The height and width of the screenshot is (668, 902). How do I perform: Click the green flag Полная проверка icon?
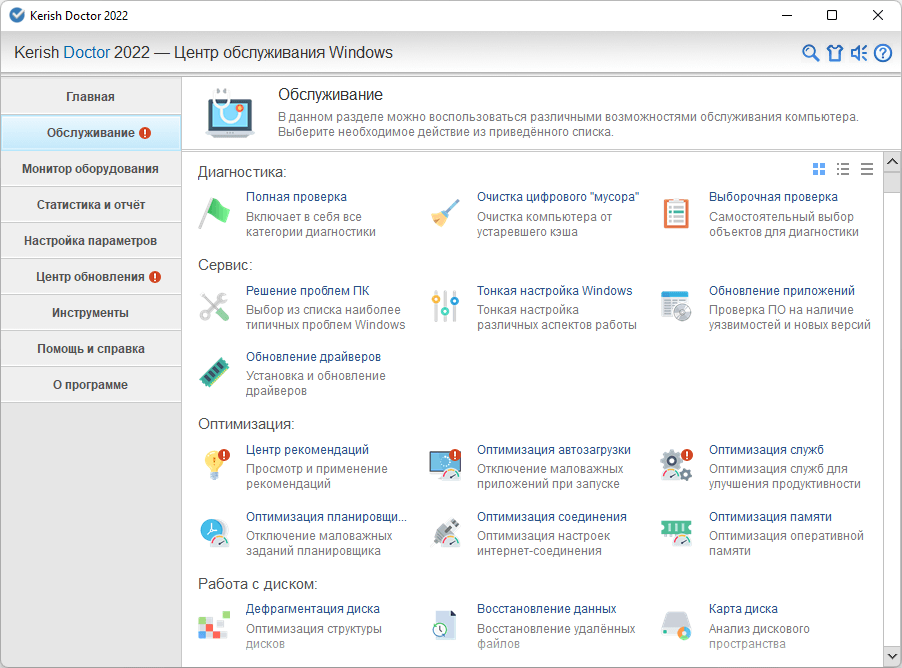click(215, 212)
